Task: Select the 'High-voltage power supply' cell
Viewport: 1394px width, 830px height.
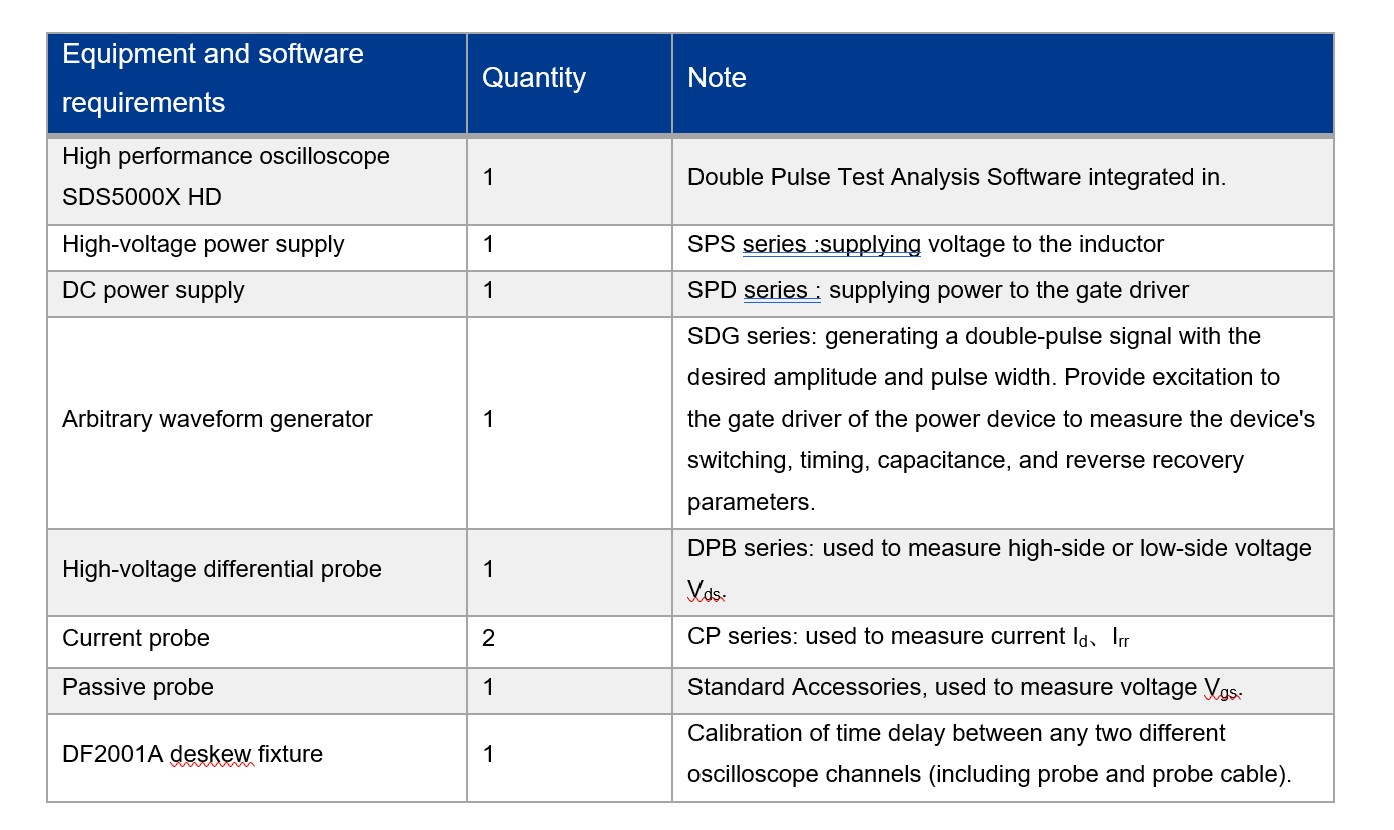Action: pos(203,245)
